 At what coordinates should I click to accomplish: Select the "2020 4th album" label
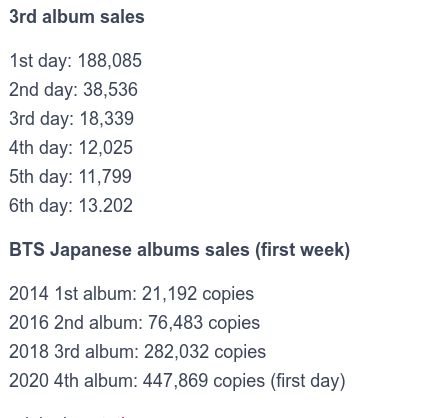tap(73, 381)
